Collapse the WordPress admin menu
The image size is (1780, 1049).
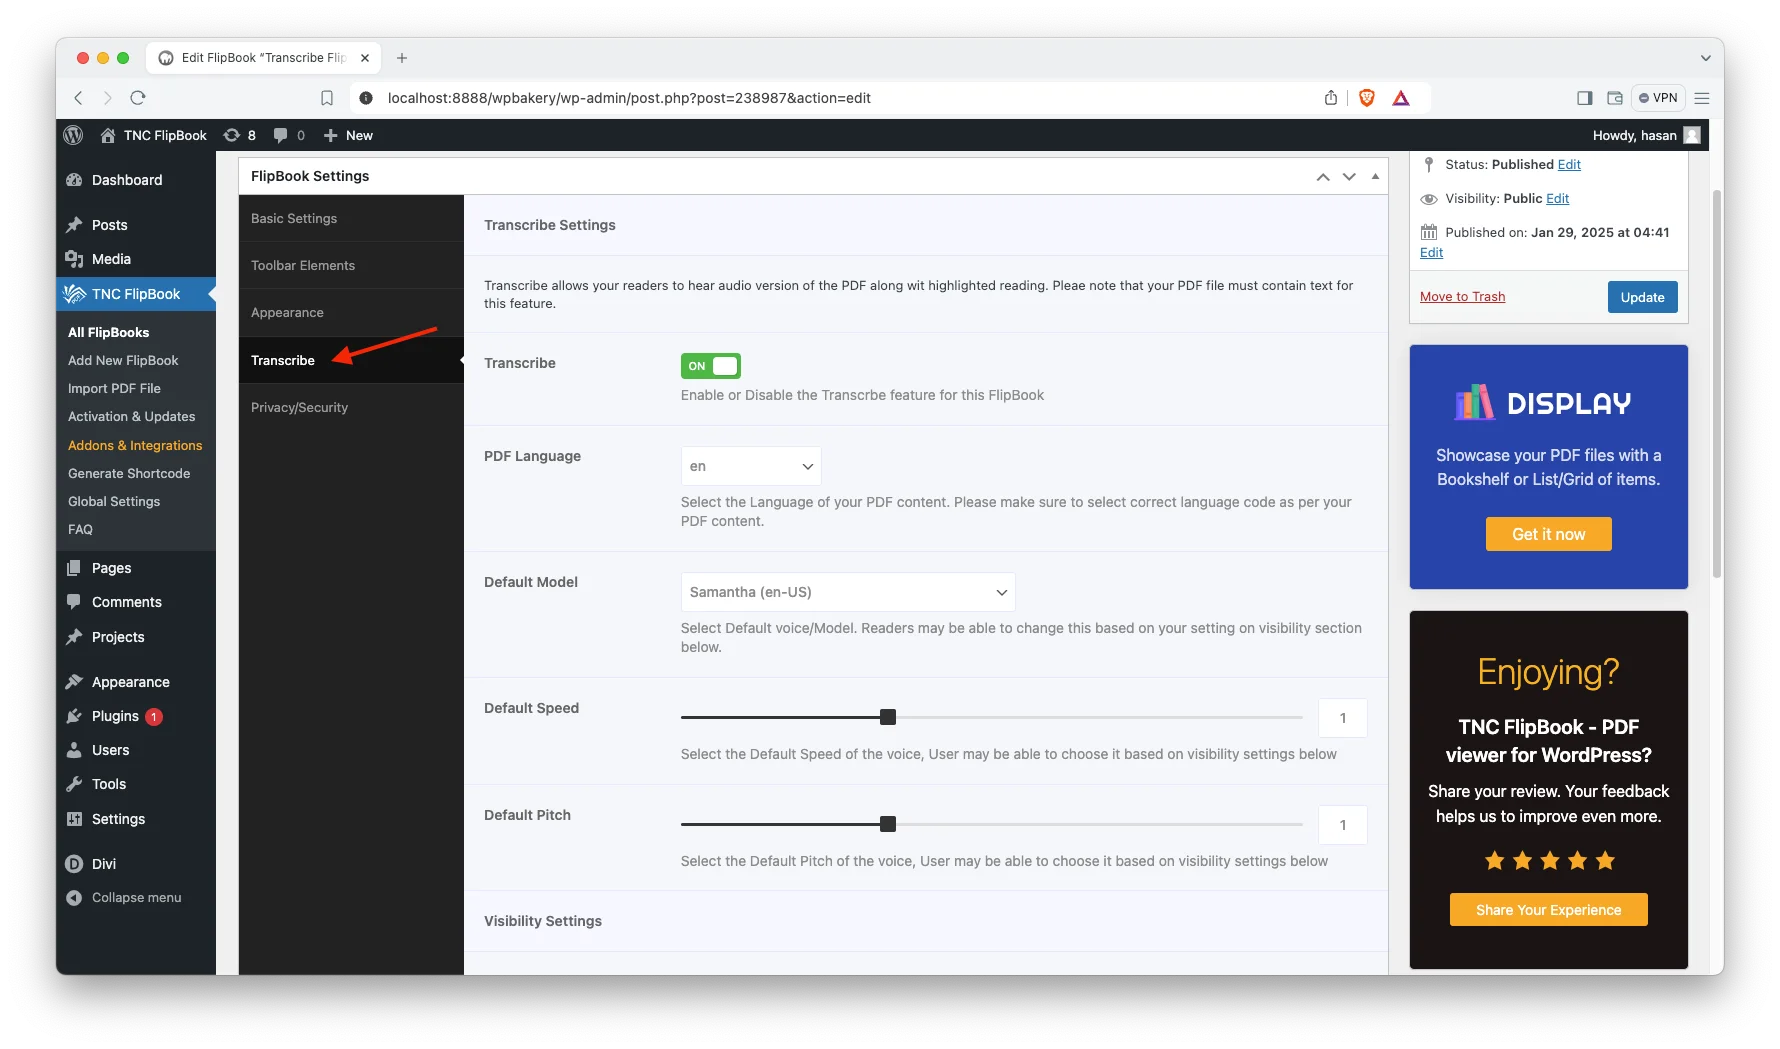pos(136,898)
